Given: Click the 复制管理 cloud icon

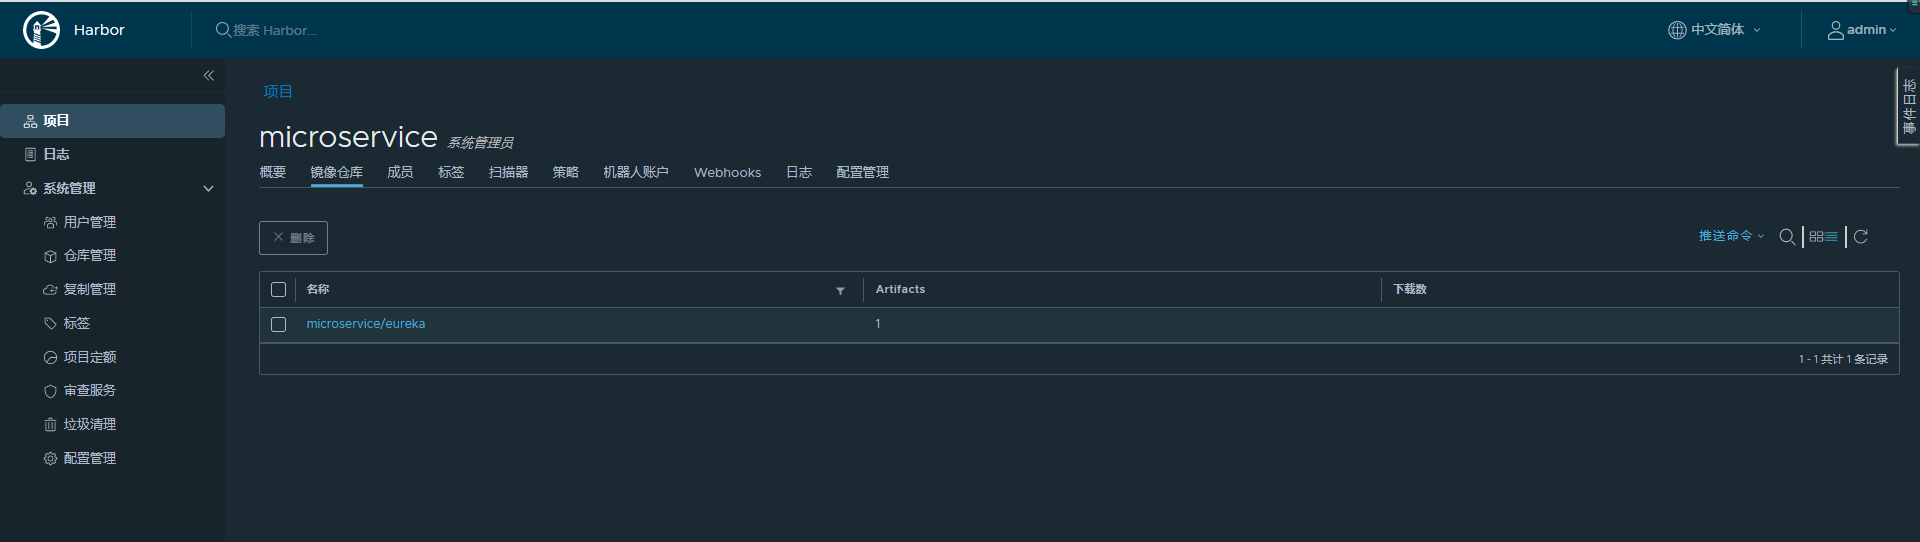Looking at the screenshot, I should tap(50, 290).
